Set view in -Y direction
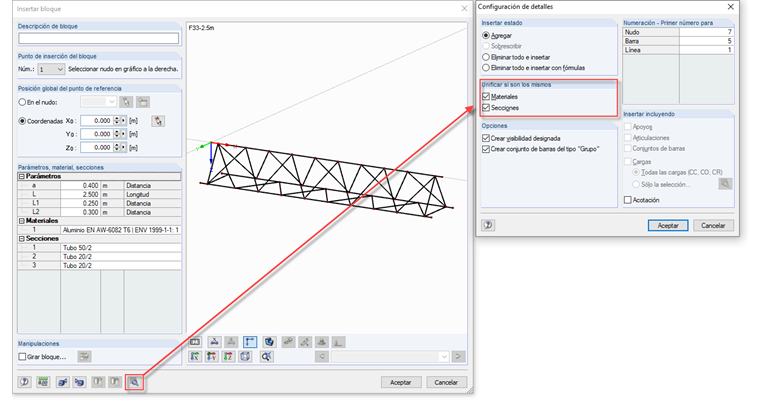760x408 pixels. pos(212,357)
